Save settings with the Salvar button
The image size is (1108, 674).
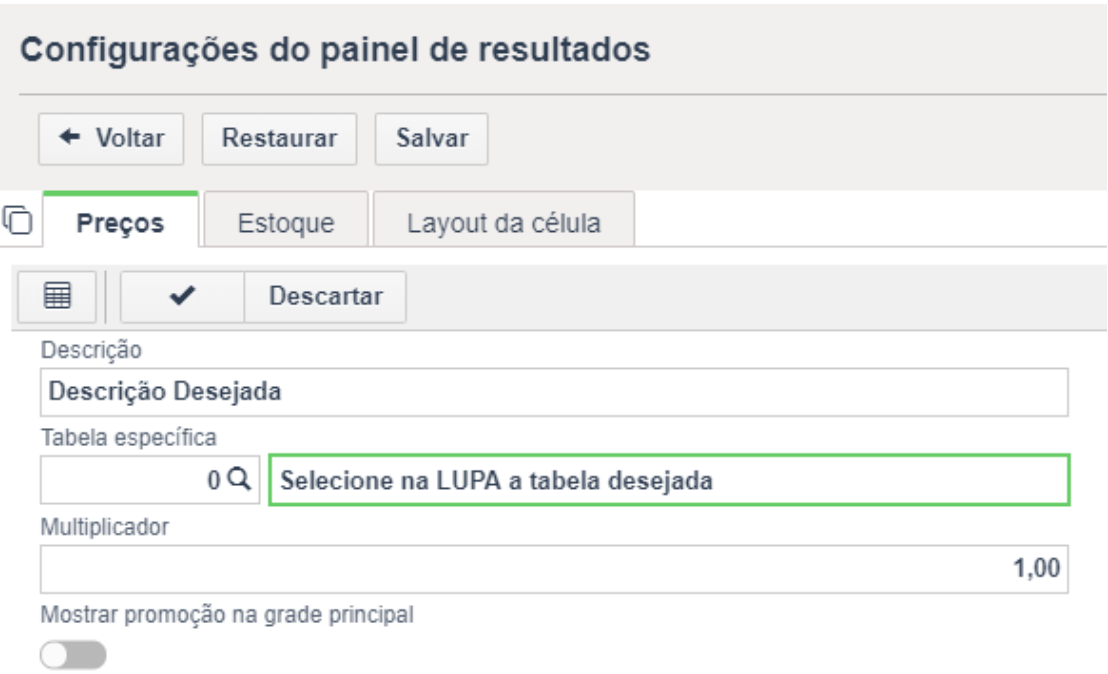pyautogui.click(x=431, y=138)
